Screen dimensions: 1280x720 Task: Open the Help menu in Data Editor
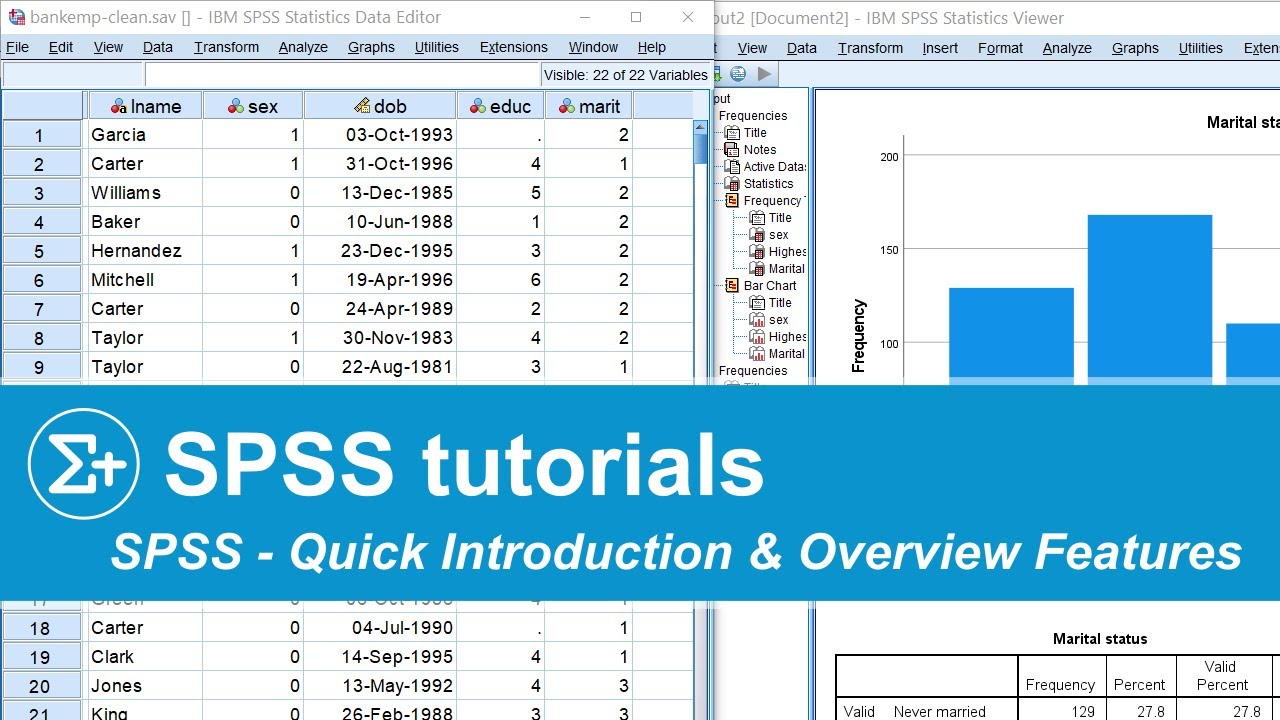pyautogui.click(x=651, y=47)
